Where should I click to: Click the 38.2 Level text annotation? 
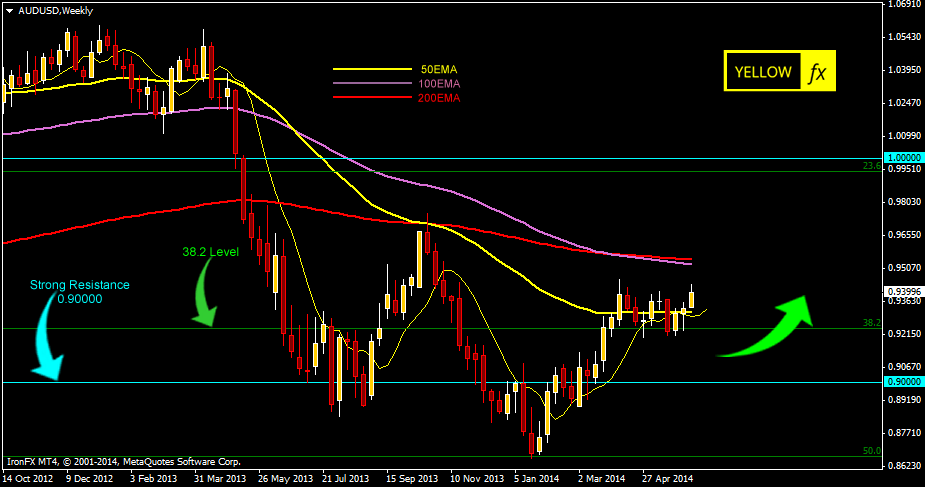coord(211,252)
